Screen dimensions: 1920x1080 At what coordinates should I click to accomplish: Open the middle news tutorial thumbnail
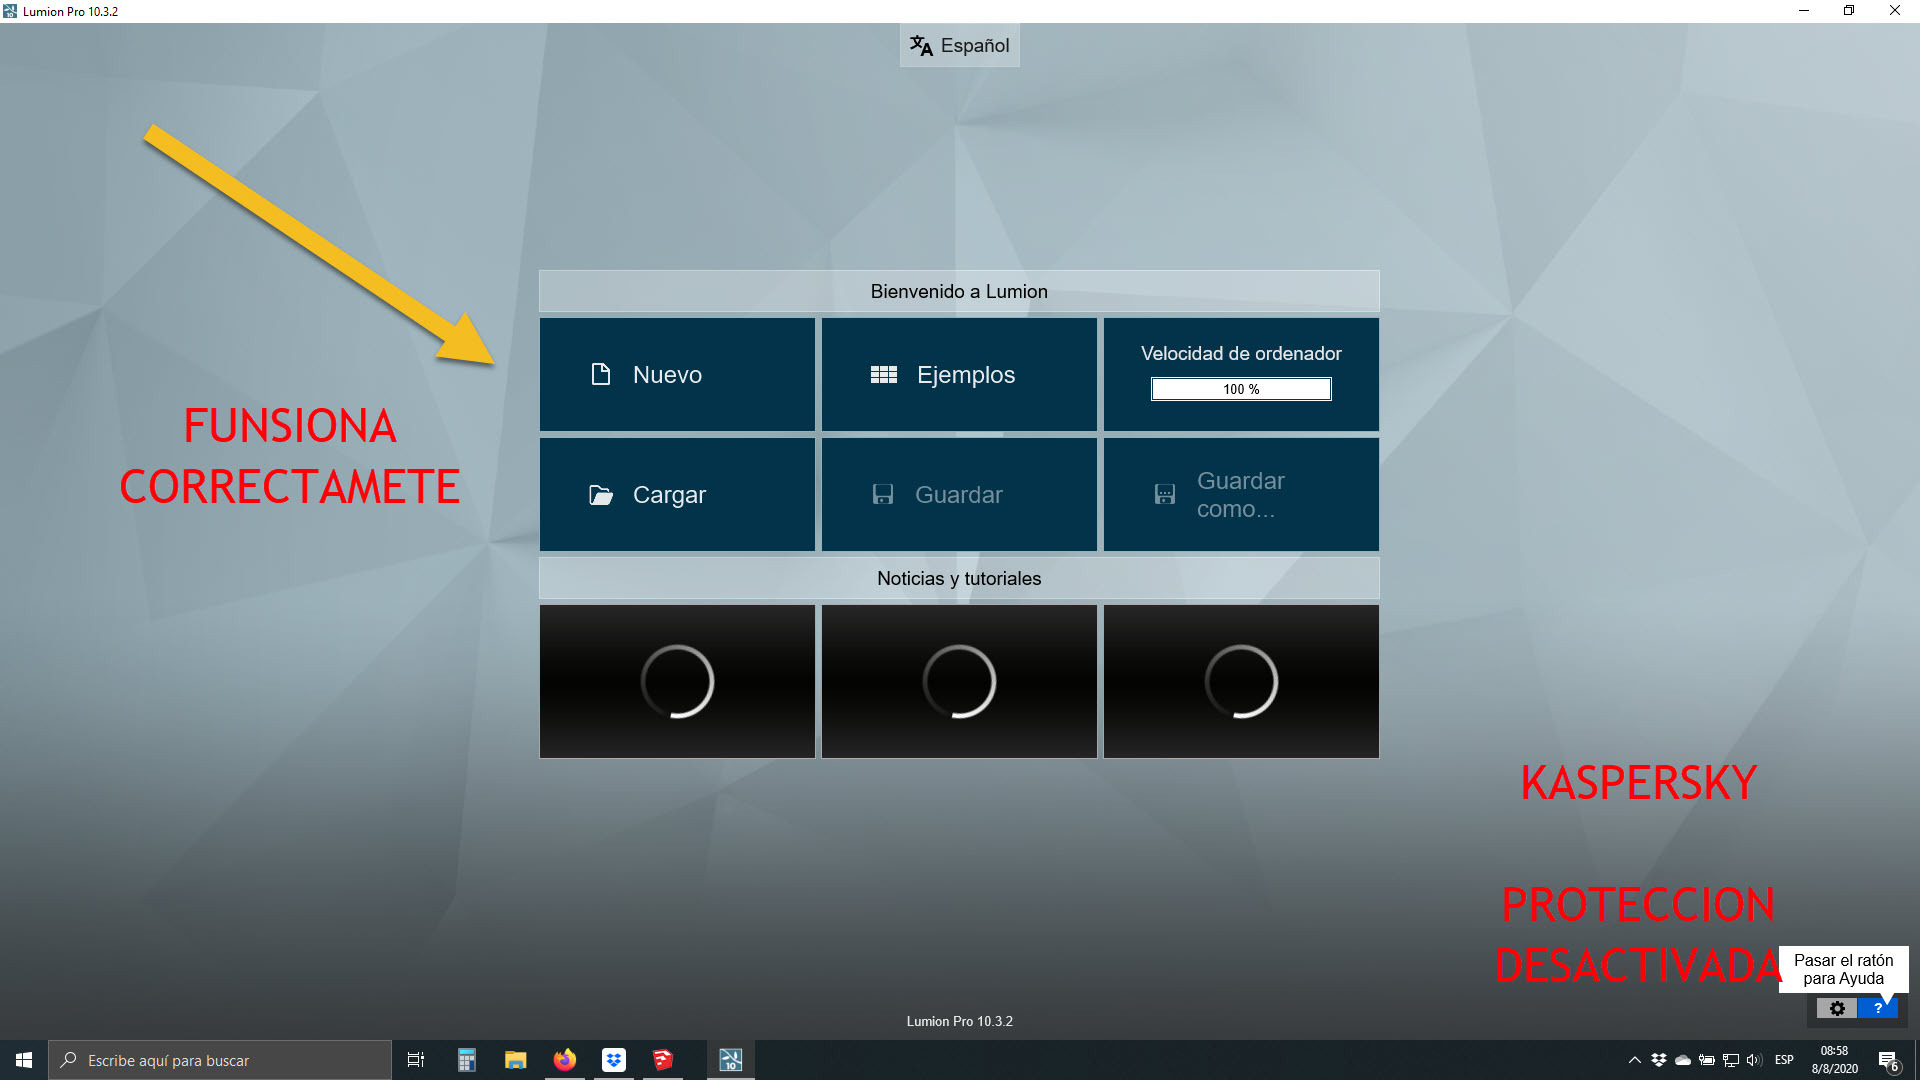[959, 681]
